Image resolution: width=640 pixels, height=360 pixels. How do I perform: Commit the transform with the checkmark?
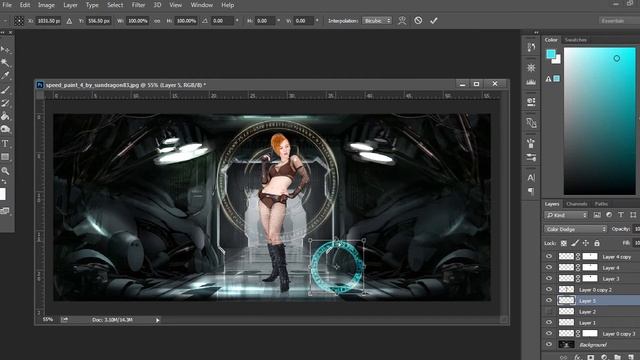click(433, 20)
